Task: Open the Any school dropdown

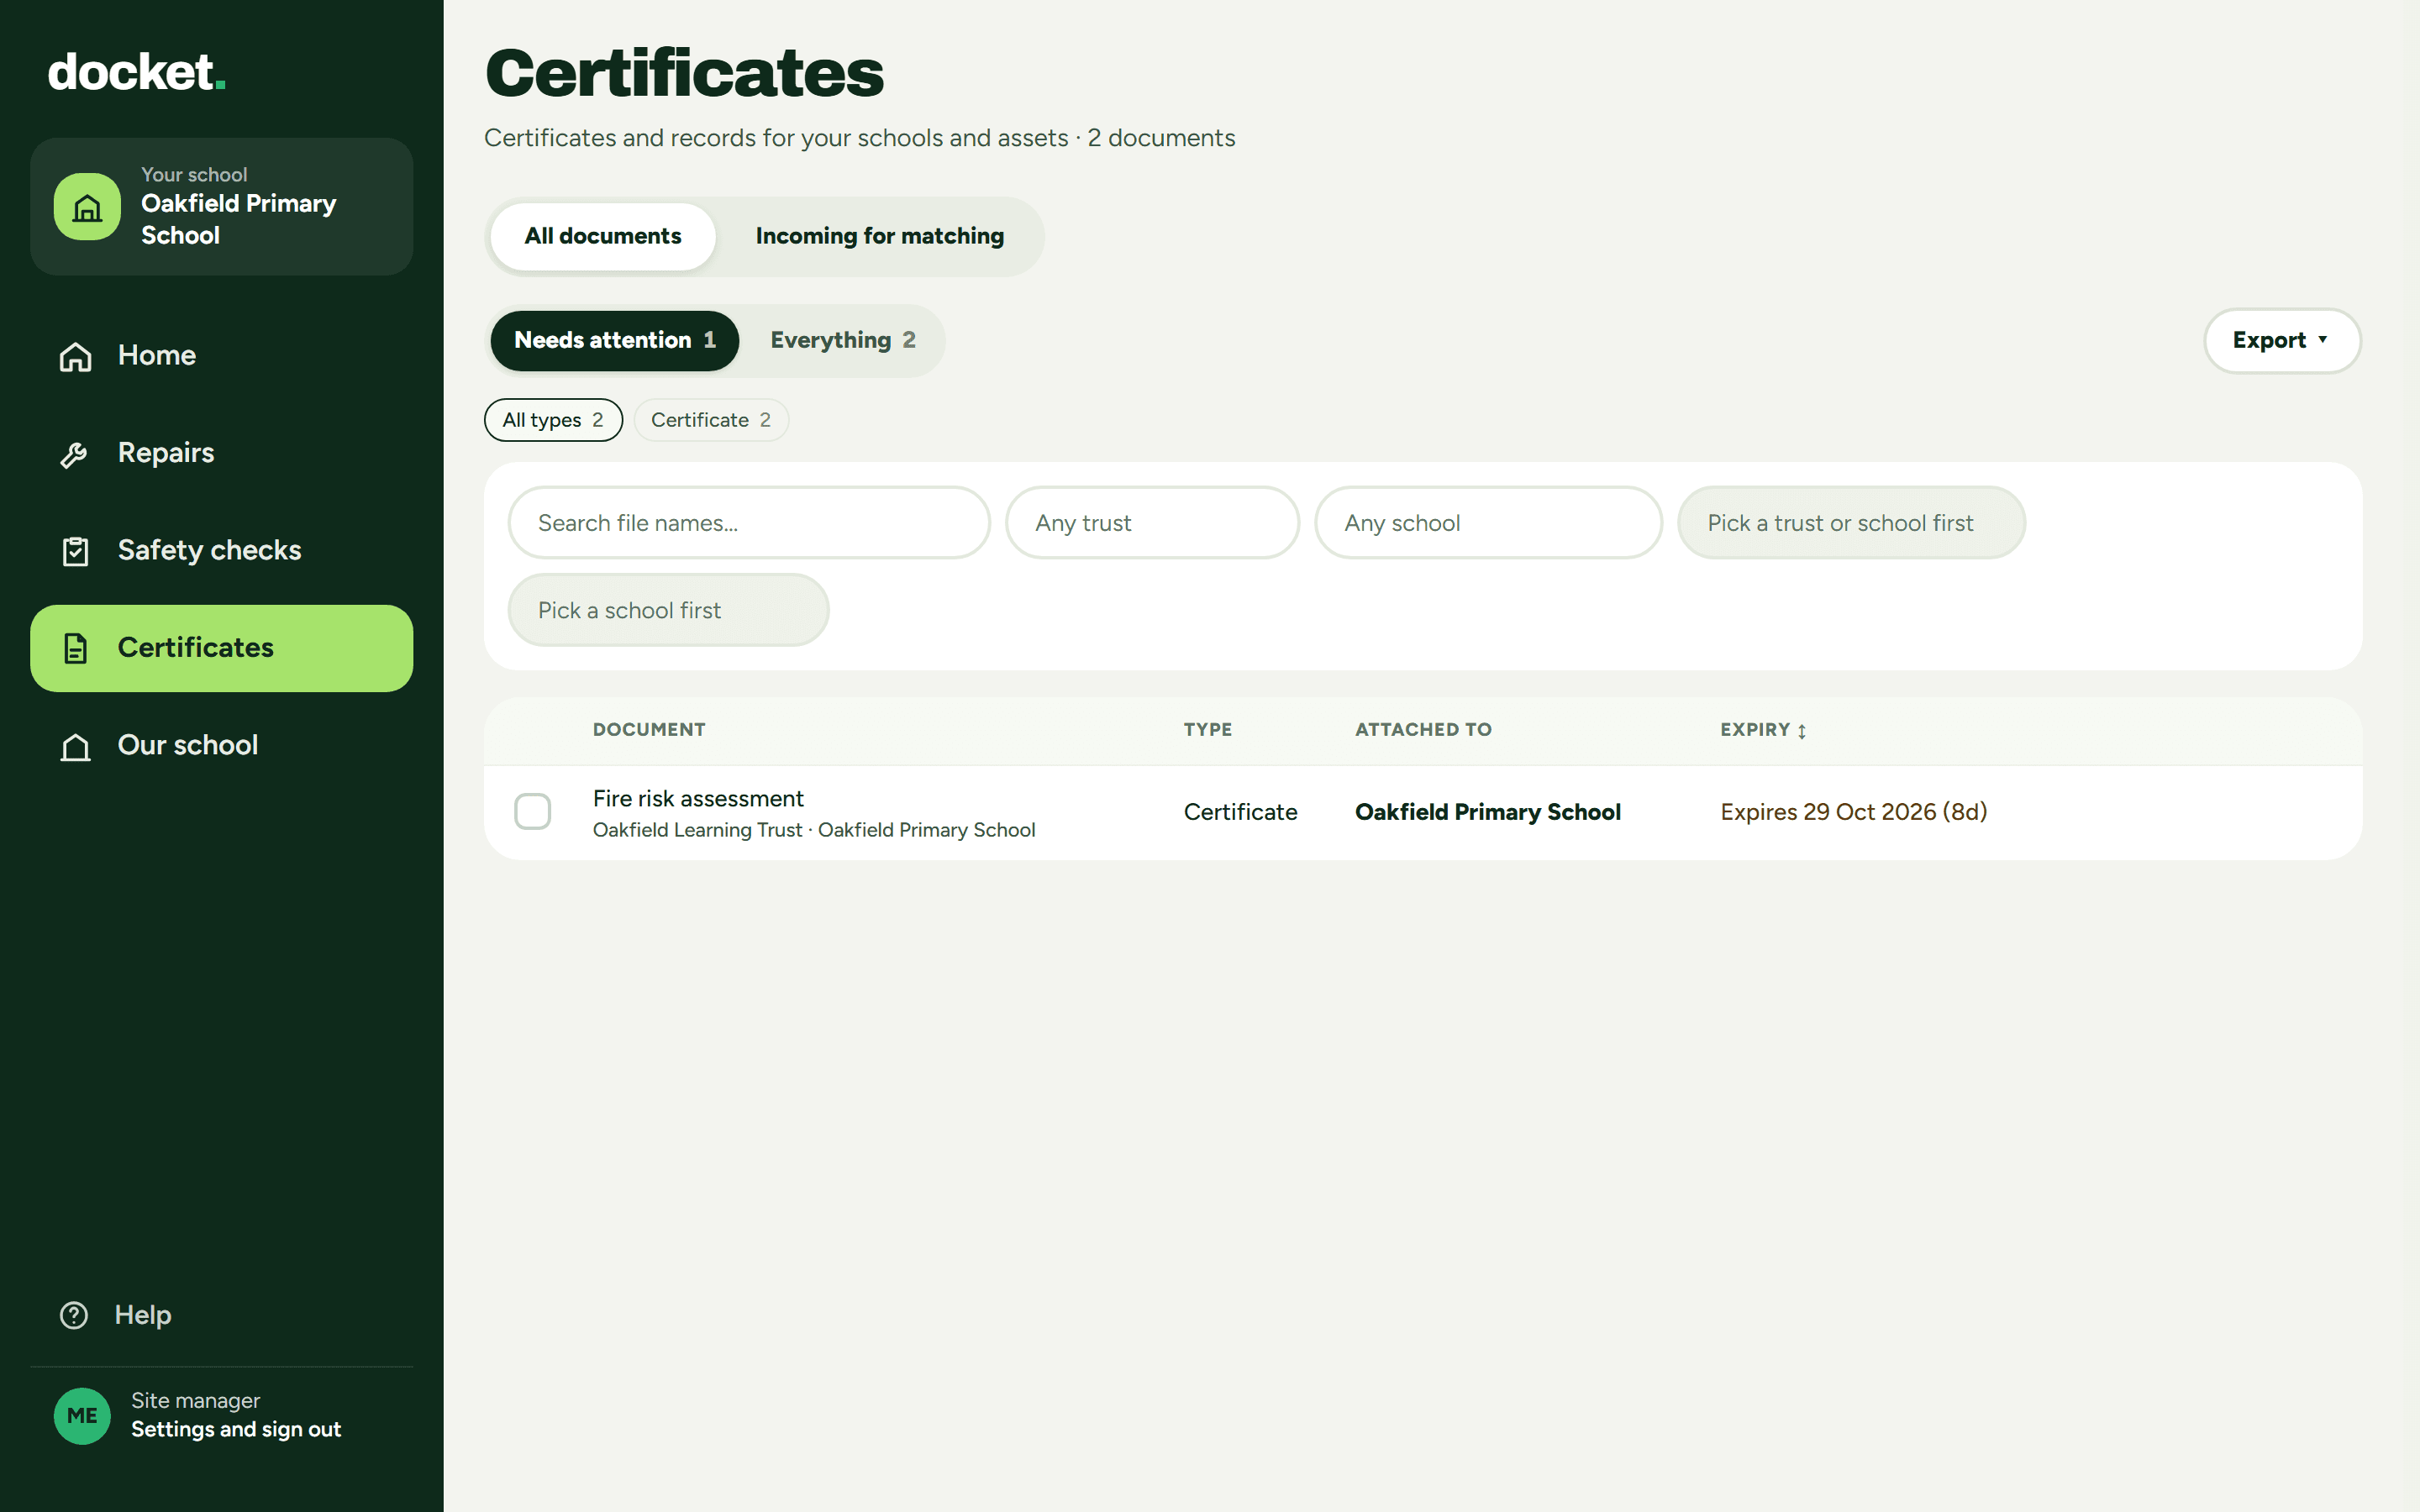Action: coord(1488,522)
